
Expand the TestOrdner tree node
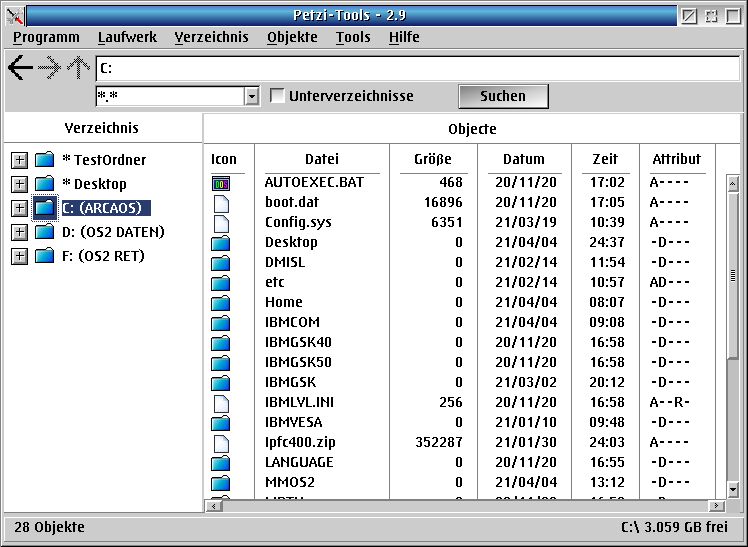coord(19,160)
